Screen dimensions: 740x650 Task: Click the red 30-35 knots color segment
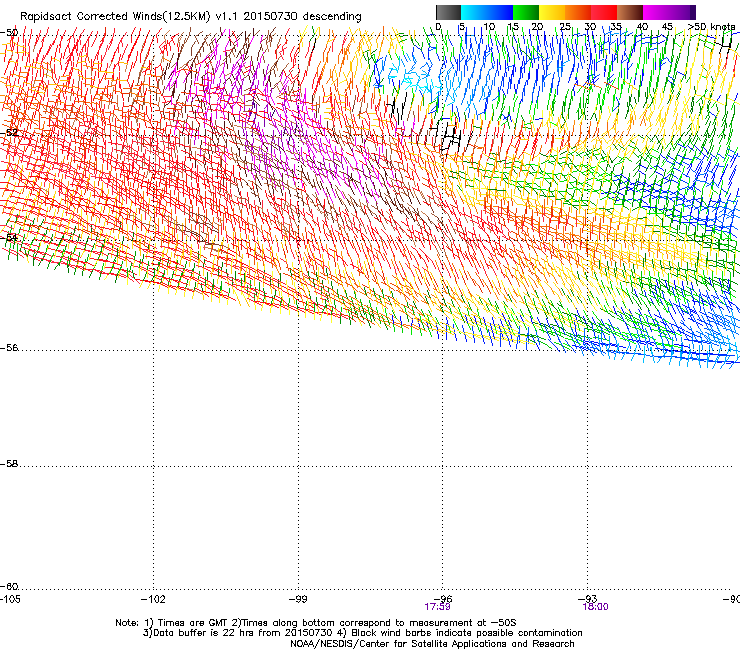[604, 12]
